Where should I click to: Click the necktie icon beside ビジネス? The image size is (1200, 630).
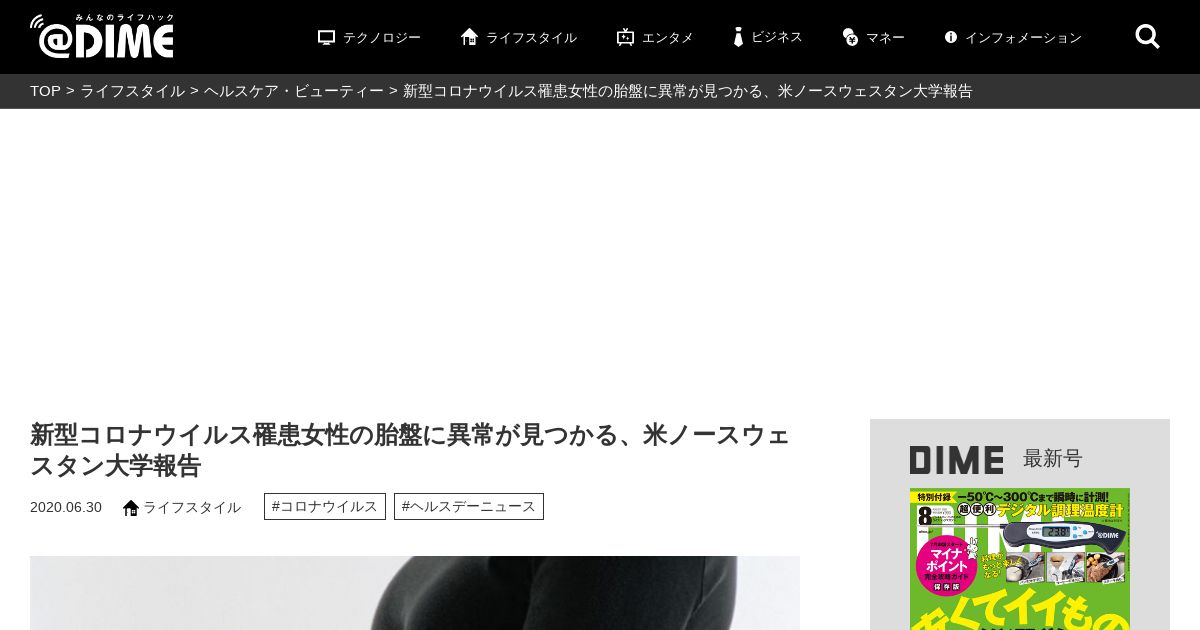[x=738, y=37]
